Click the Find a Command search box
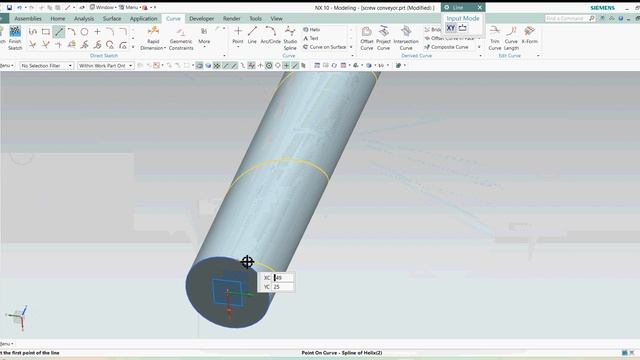 pos(570,18)
